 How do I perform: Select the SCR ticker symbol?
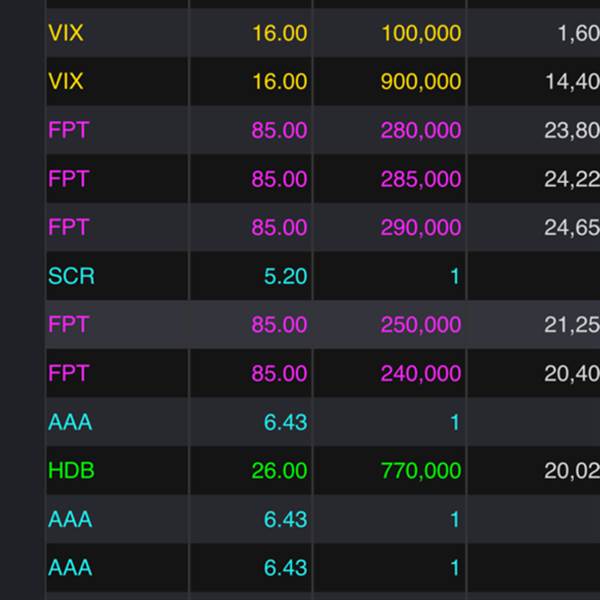click(x=71, y=276)
